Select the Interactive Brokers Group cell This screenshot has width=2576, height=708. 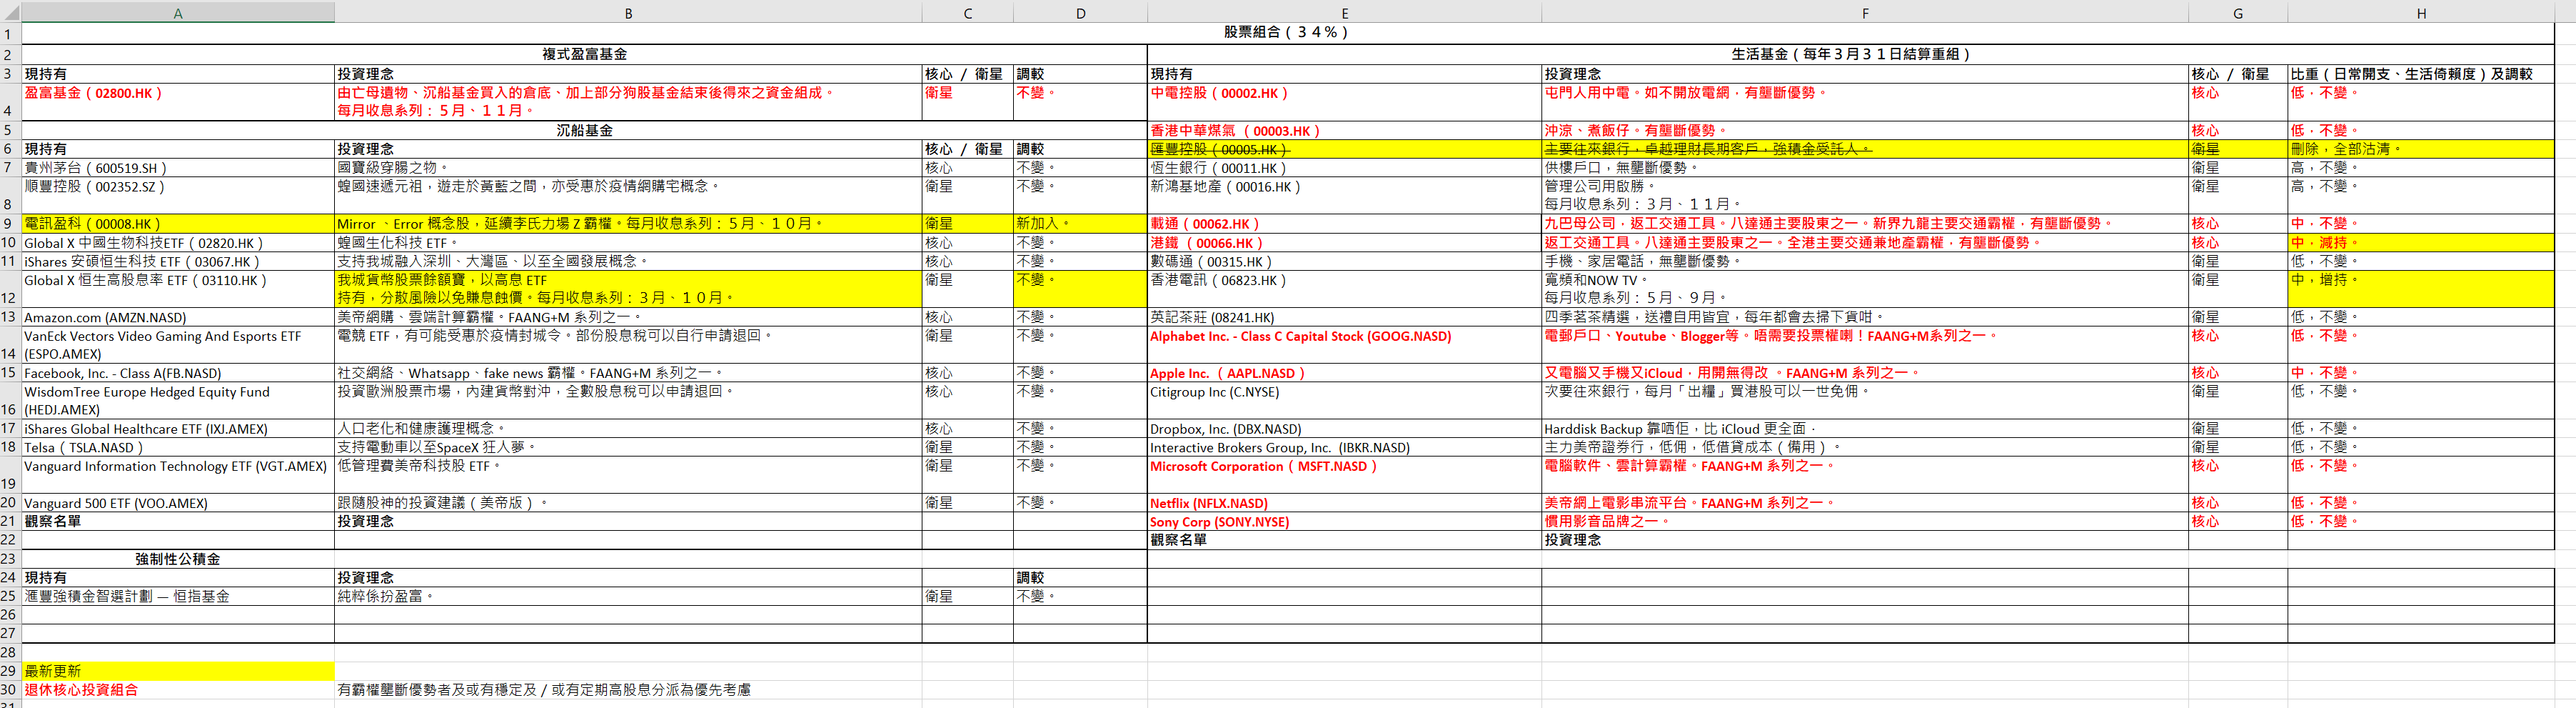tap(1344, 448)
